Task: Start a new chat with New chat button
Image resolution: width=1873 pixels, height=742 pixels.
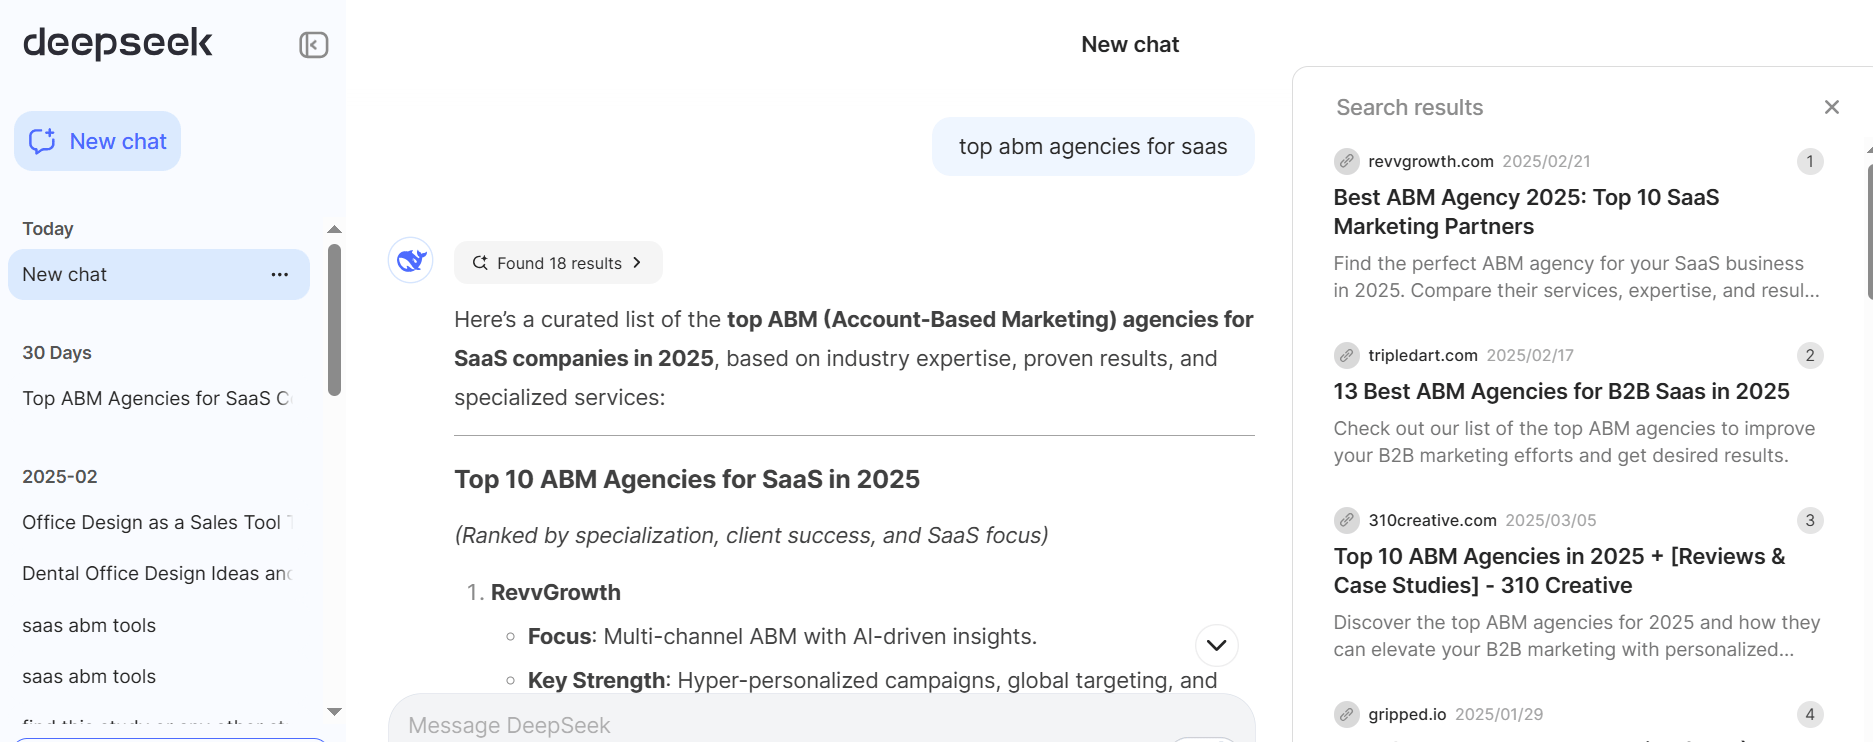Action: [97, 141]
